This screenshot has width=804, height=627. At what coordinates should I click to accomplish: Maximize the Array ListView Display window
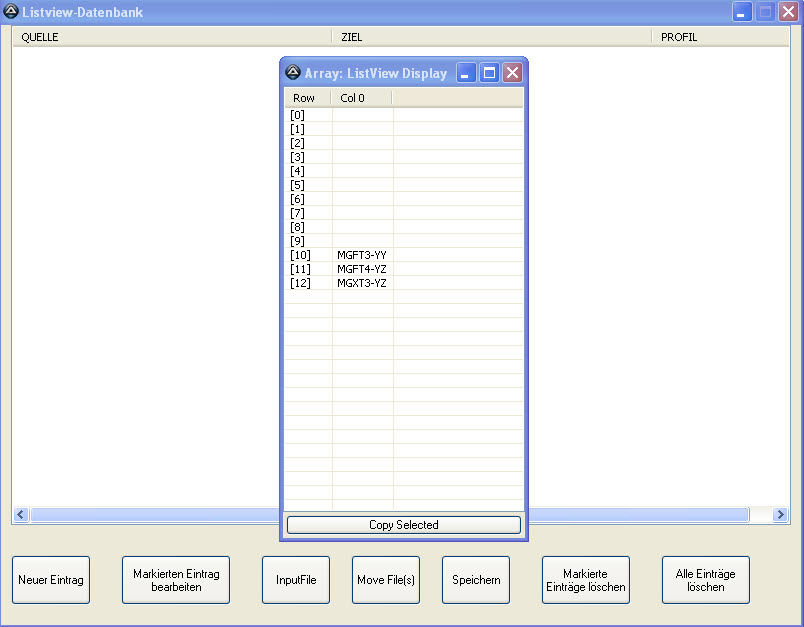coord(489,73)
